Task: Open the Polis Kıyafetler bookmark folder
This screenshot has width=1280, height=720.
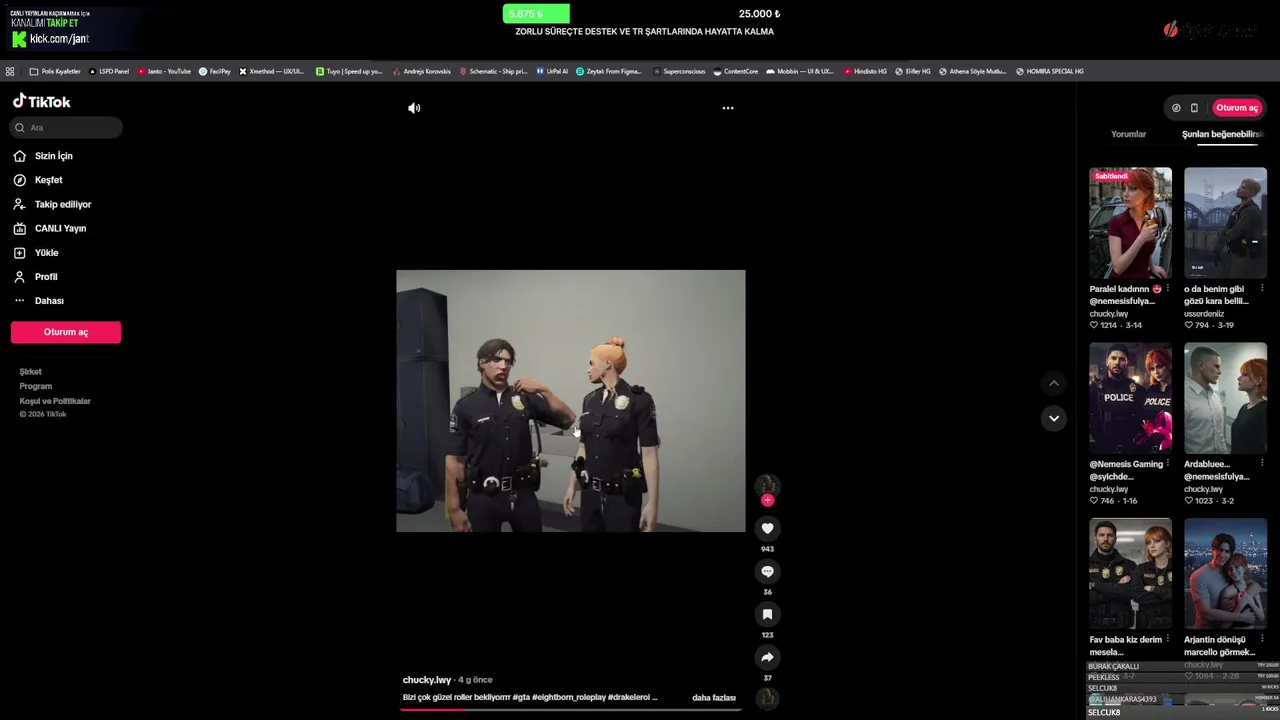Action: point(55,71)
